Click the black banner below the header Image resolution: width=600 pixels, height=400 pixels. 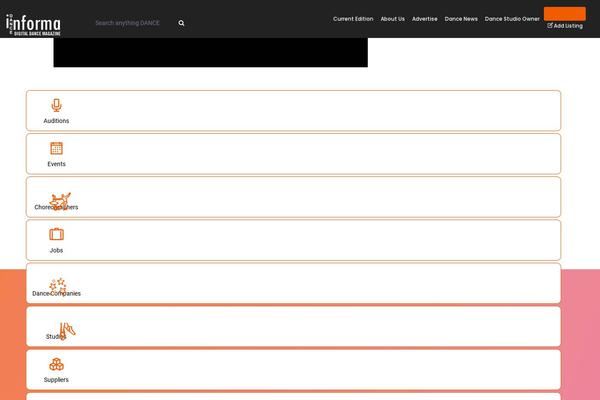pos(210,52)
